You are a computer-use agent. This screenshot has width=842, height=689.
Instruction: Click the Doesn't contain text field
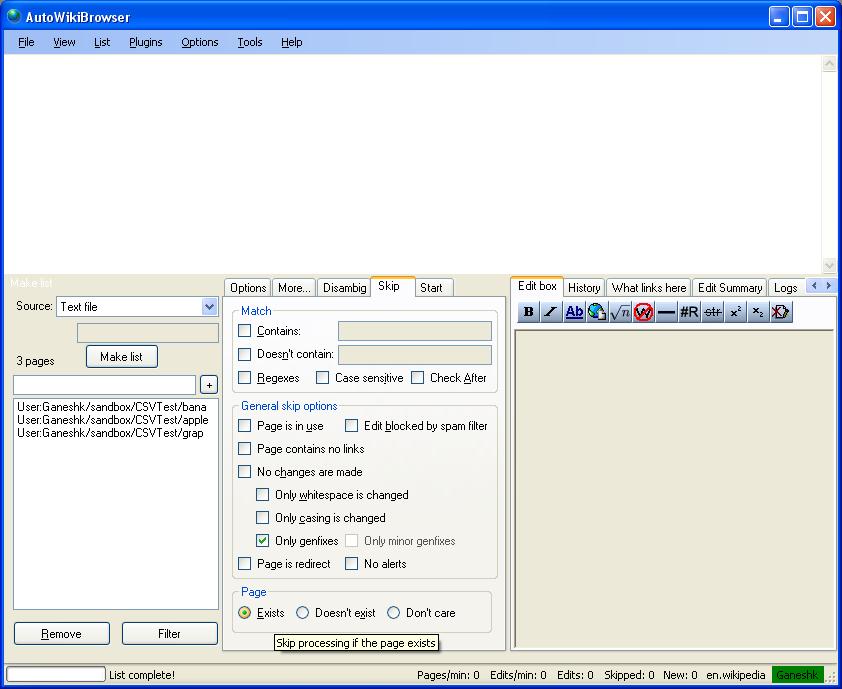[x=415, y=354]
